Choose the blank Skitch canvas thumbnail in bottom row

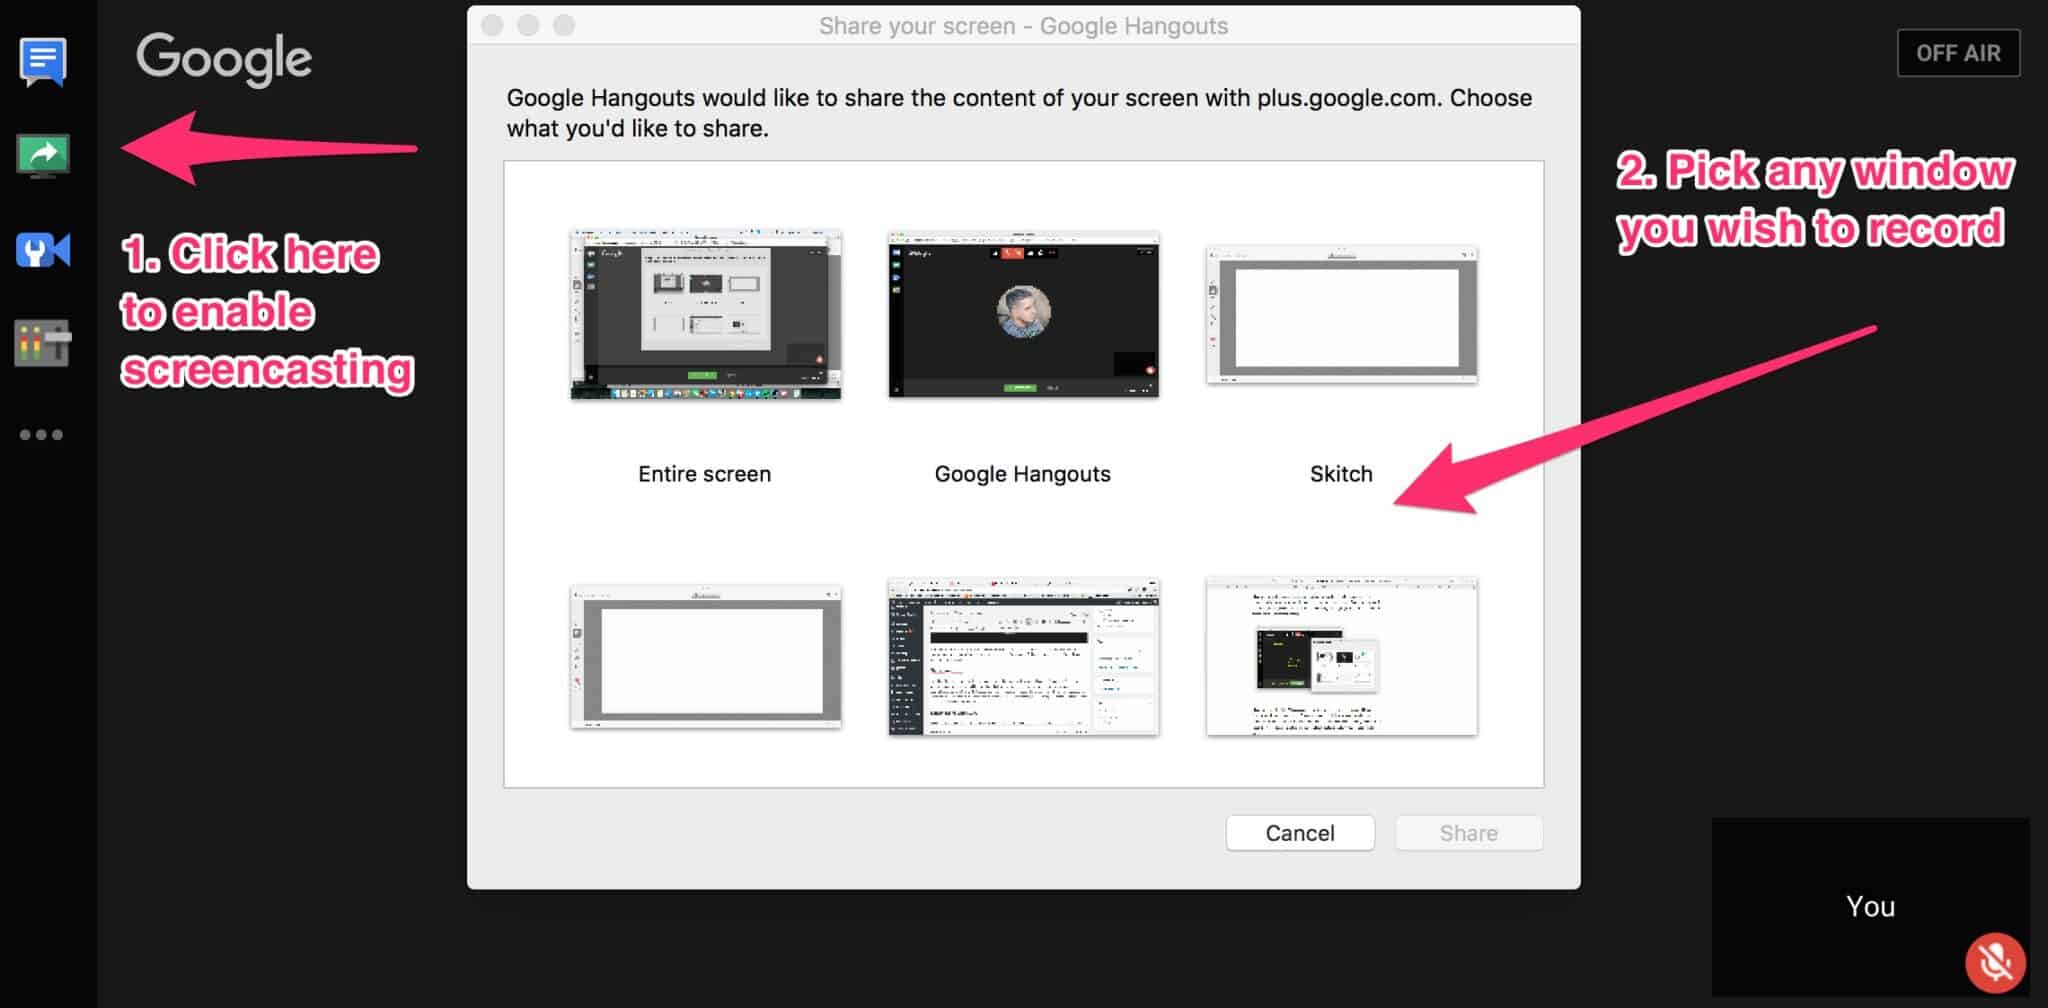pos(705,657)
